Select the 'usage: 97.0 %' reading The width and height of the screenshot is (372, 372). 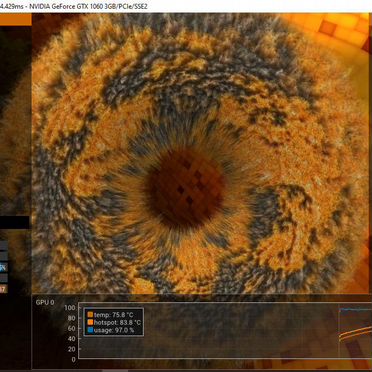(114, 330)
